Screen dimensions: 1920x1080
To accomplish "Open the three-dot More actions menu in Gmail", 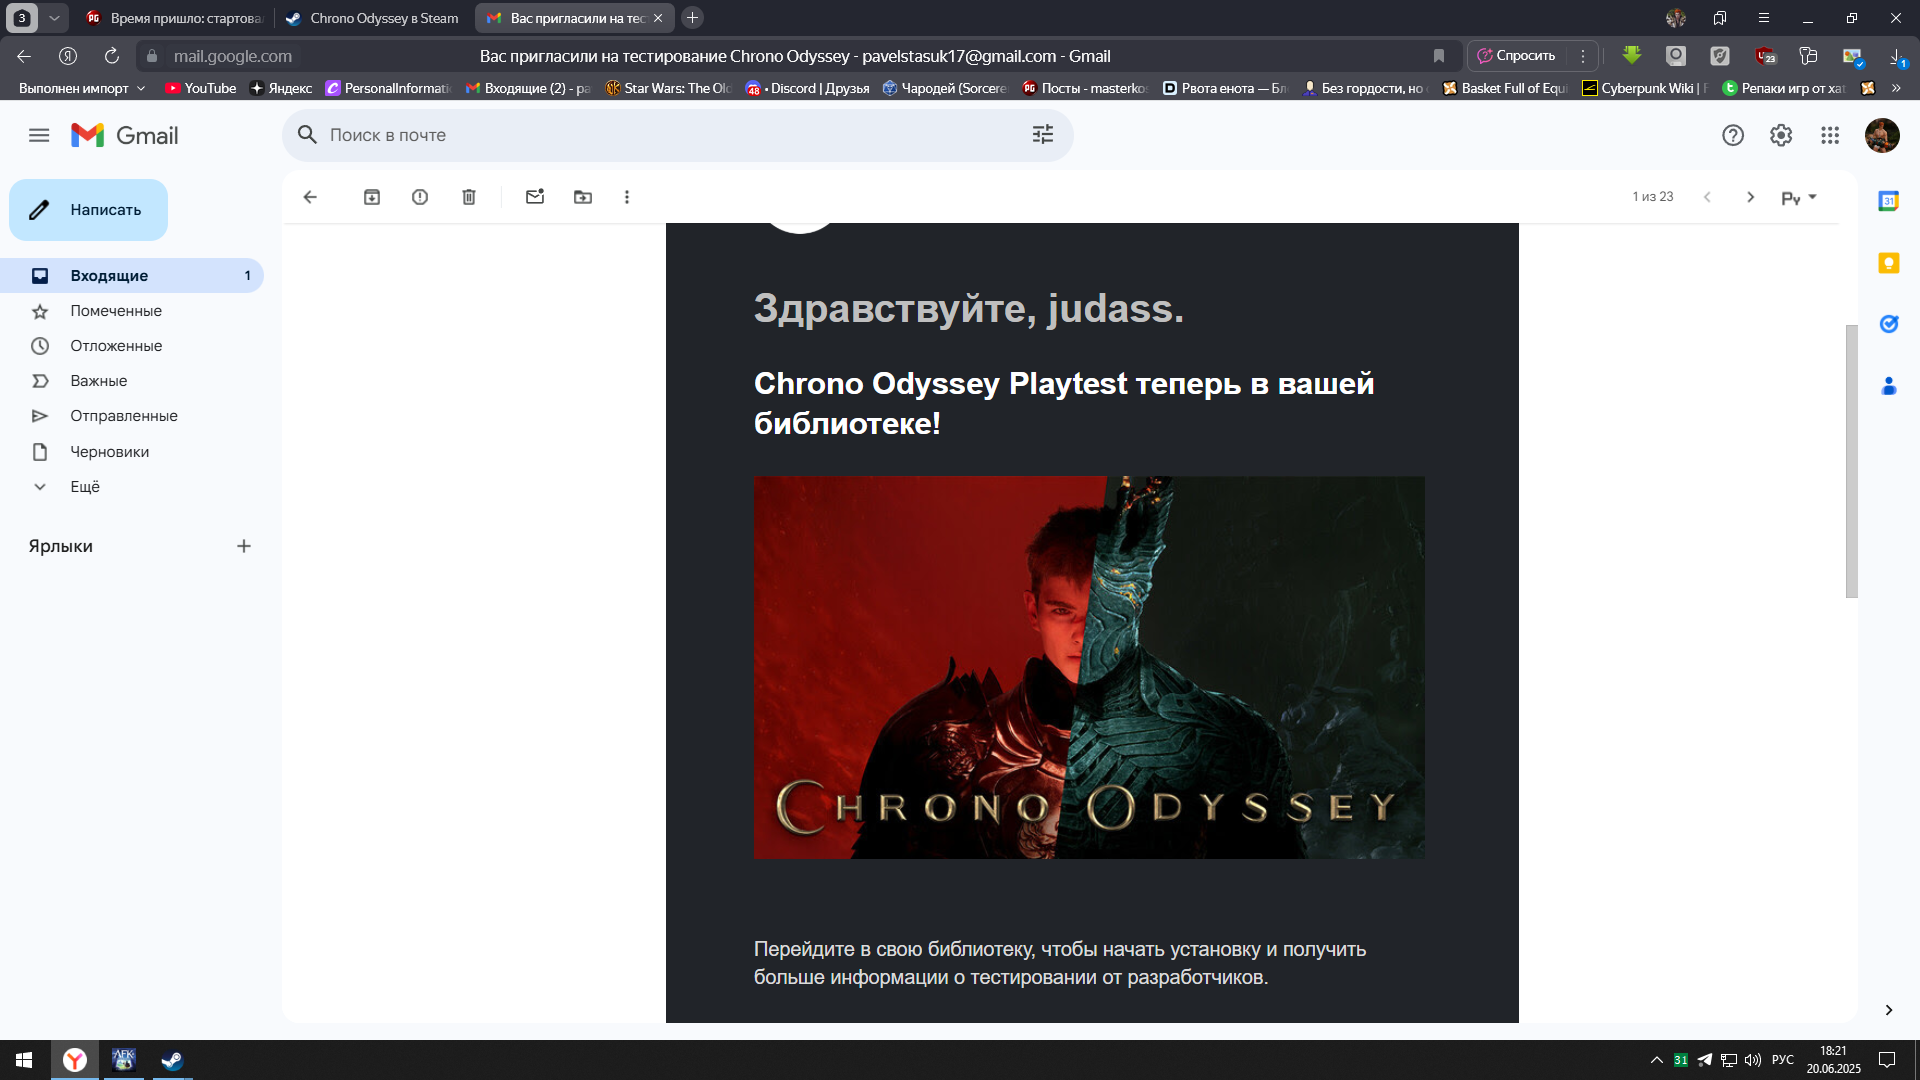I will pos(627,197).
